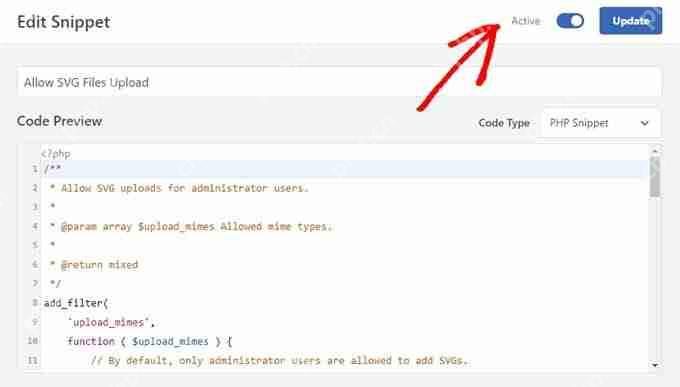Click the <?php opening tag line
Image resolution: width=680 pixels, height=387 pixels.
56,154
